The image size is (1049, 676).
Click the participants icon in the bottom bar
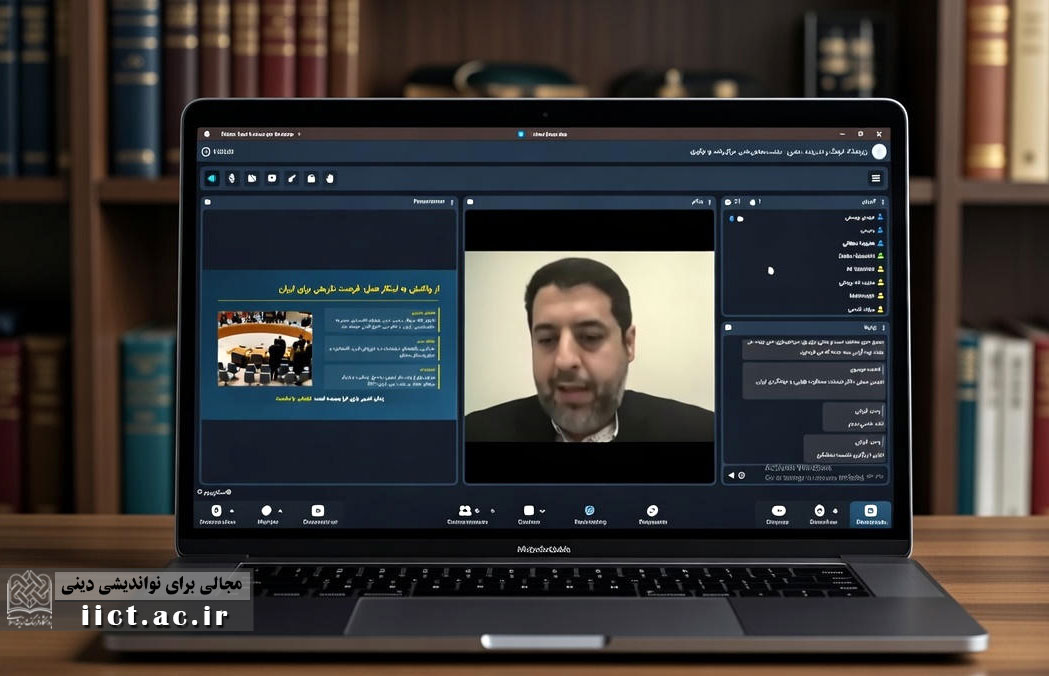[x=465, y=510]
